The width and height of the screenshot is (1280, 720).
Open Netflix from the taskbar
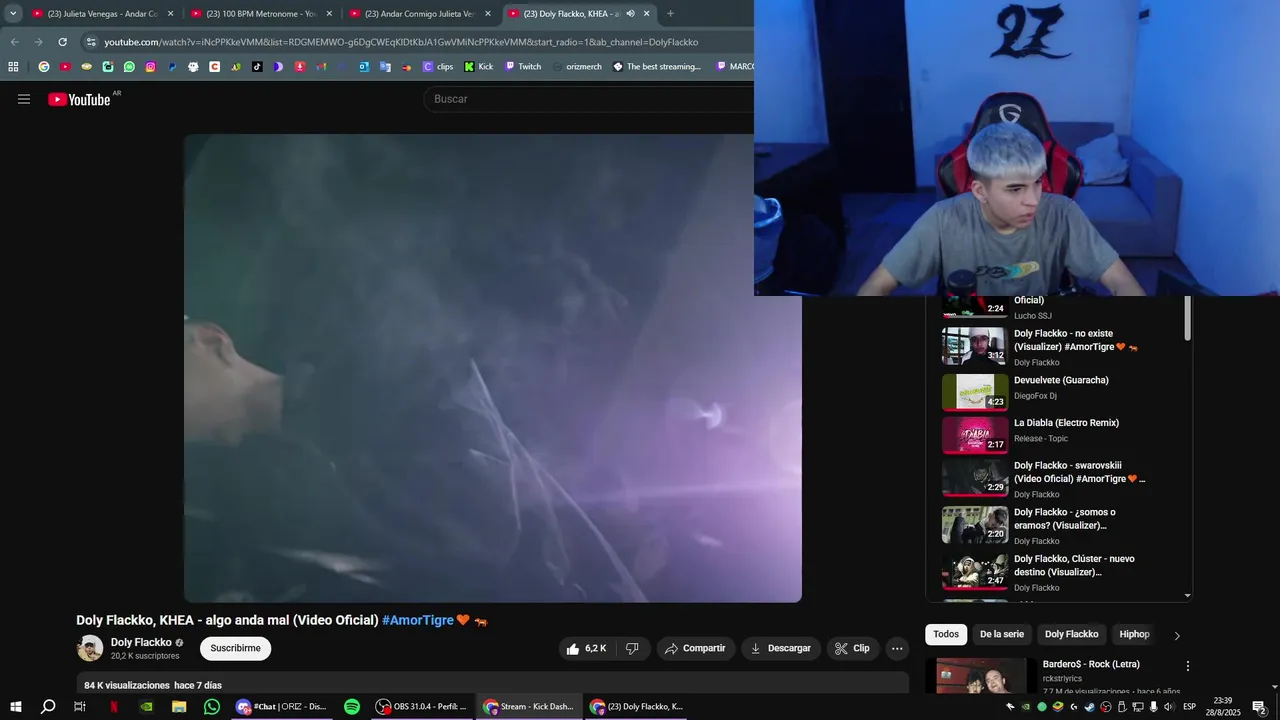tap(113, 707)
